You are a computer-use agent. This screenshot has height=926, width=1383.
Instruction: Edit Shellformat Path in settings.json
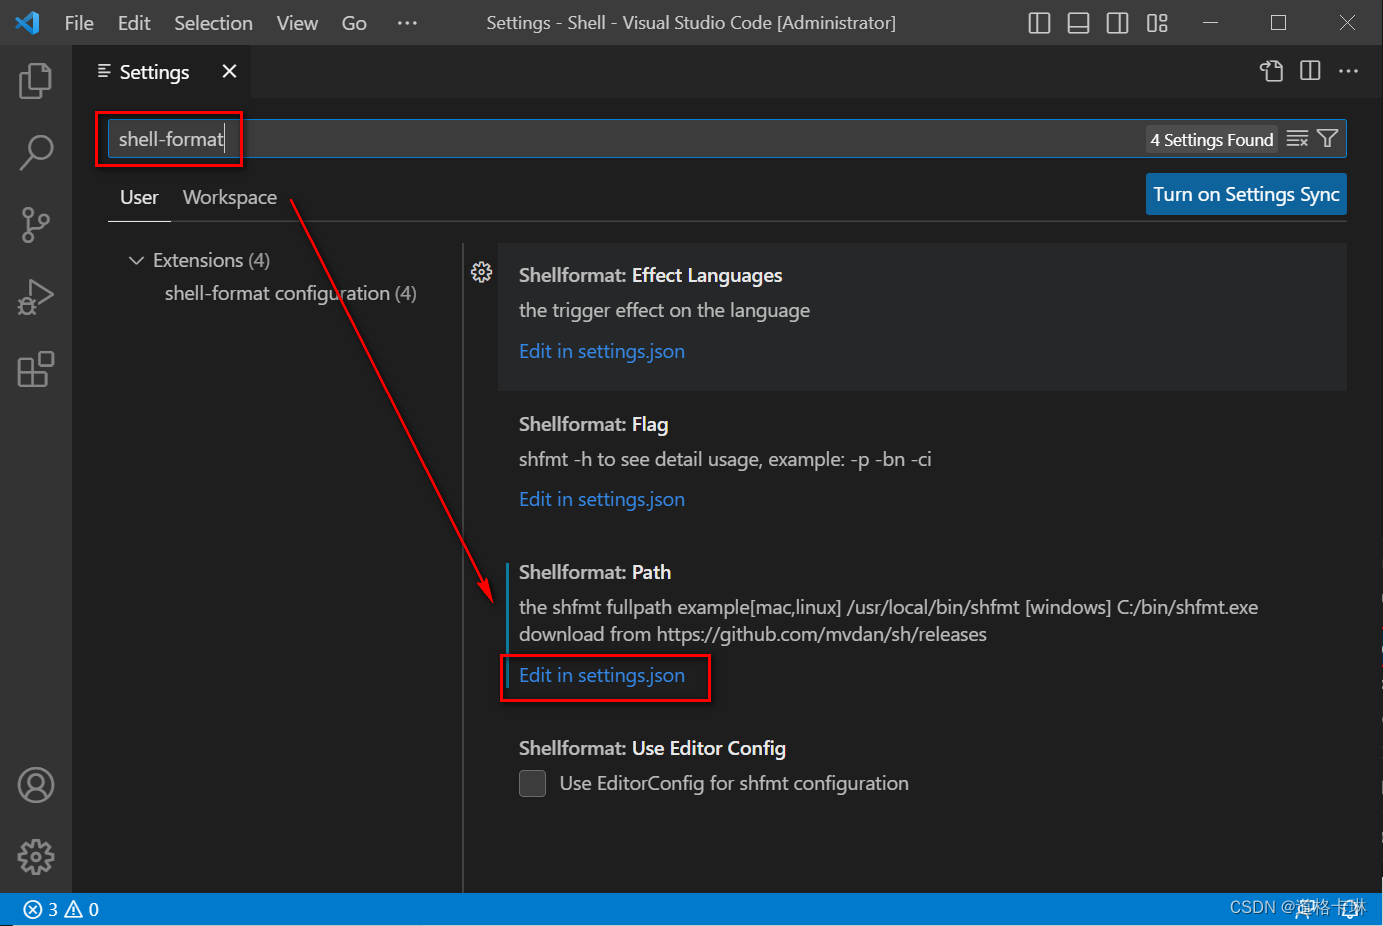[602, 675]
